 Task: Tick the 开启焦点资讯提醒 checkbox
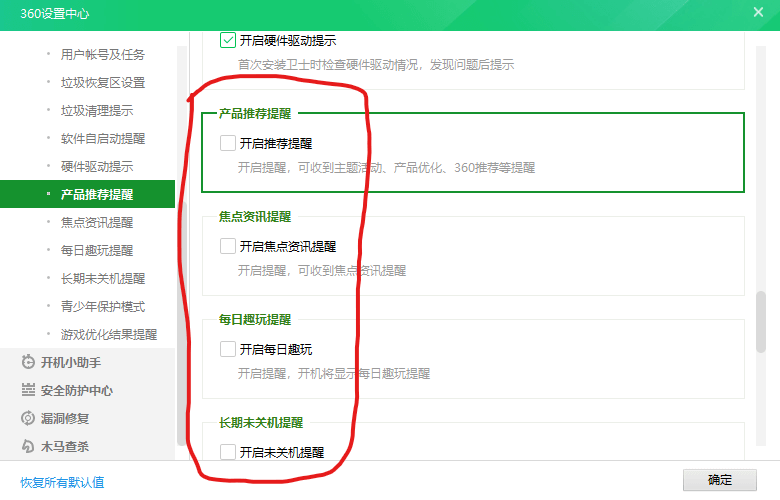228,246
